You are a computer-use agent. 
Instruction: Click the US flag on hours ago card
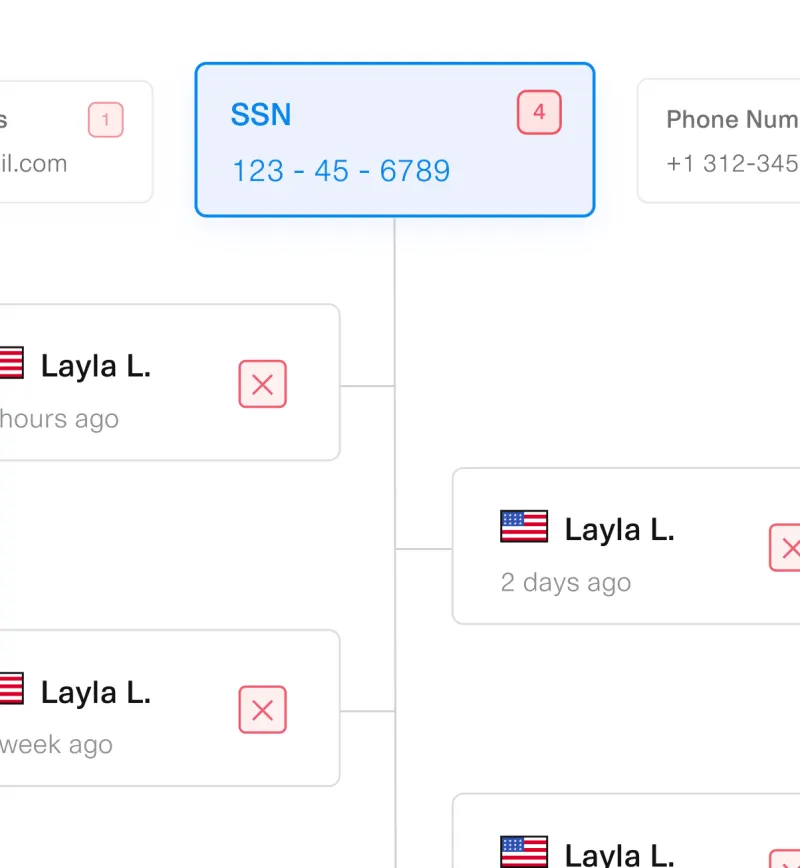click(x=12, y=363)
